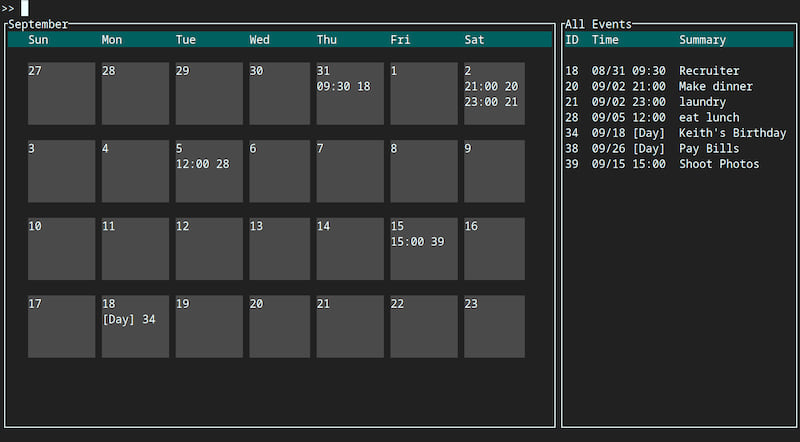Click the 21:00 20 entry on day 2

[491, 86]
